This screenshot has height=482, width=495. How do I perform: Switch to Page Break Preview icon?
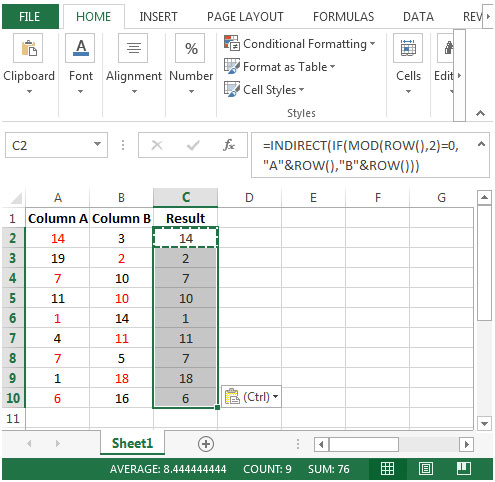(x=464, y=469)
